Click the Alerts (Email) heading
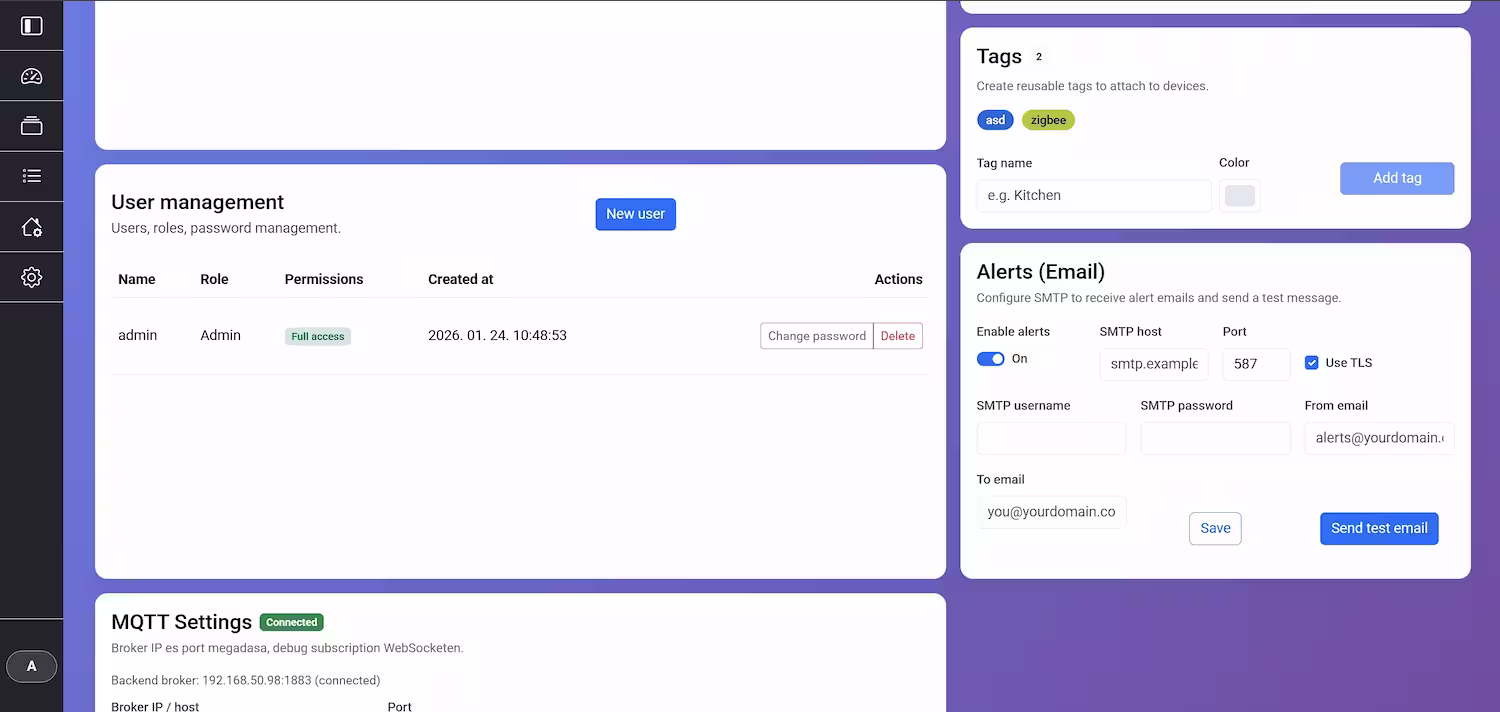Viewport: 1500px width, 712px height. (x=1041, y=272)
